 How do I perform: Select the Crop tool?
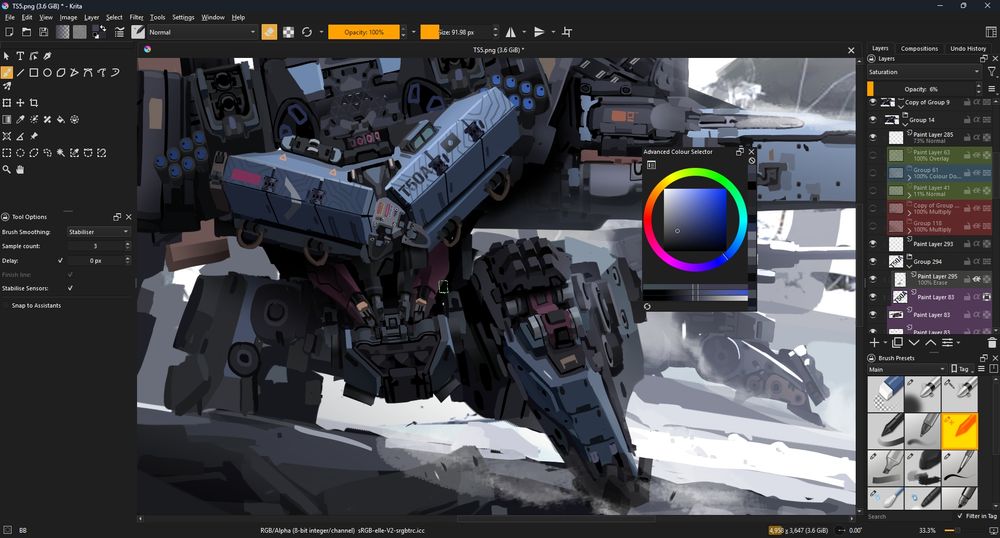tap(34, 103)
